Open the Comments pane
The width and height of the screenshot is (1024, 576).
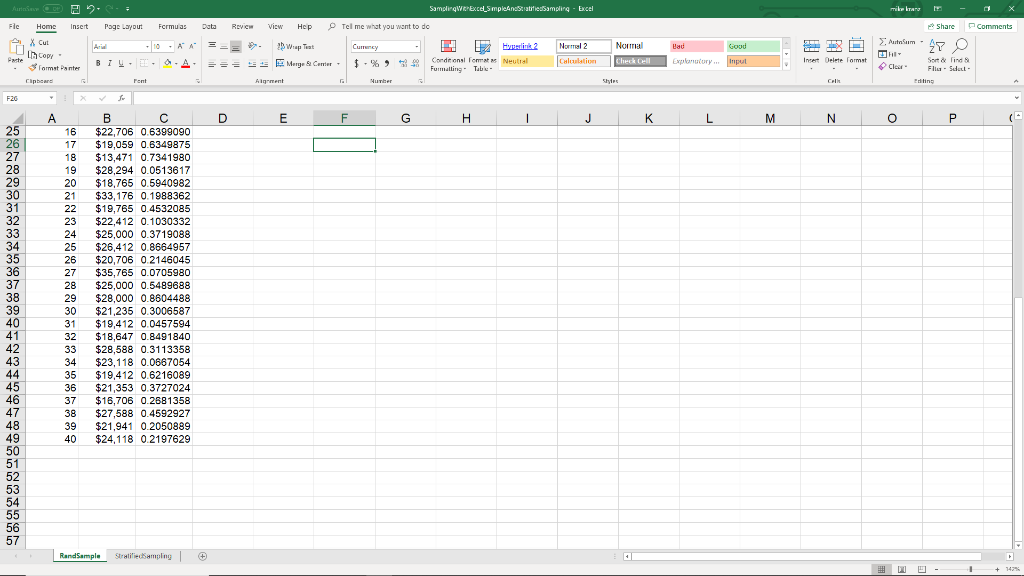click(x=990, y=27)
